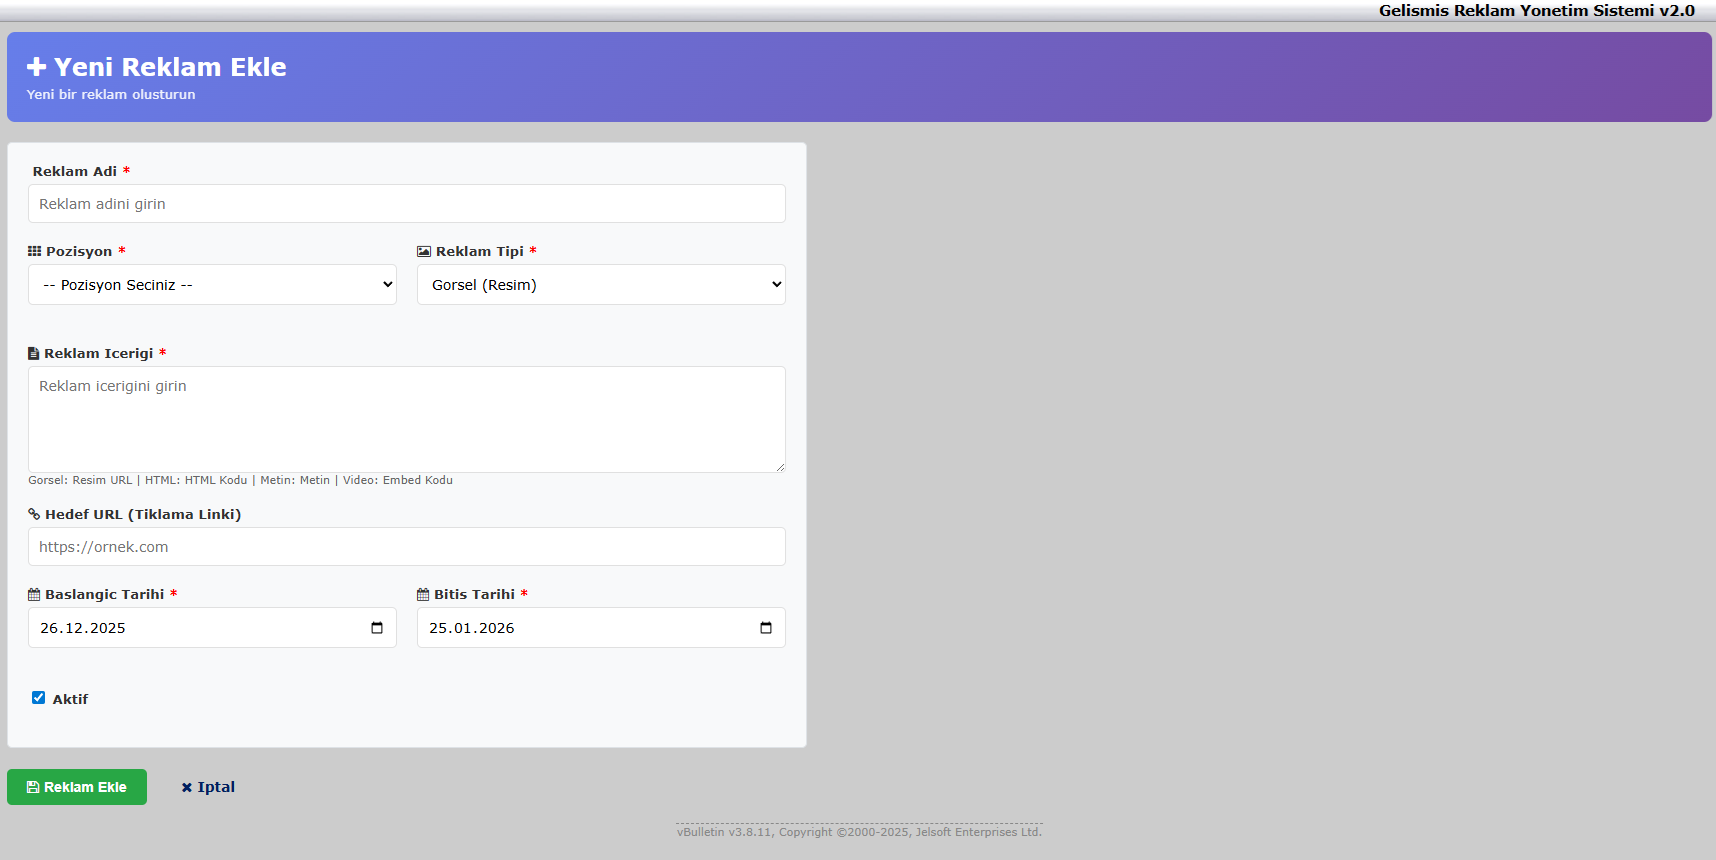The image size is (1716, 860).
Task: Click the calendar icon beside Baslangic Tarihi label
Action: tap(34, 594)
